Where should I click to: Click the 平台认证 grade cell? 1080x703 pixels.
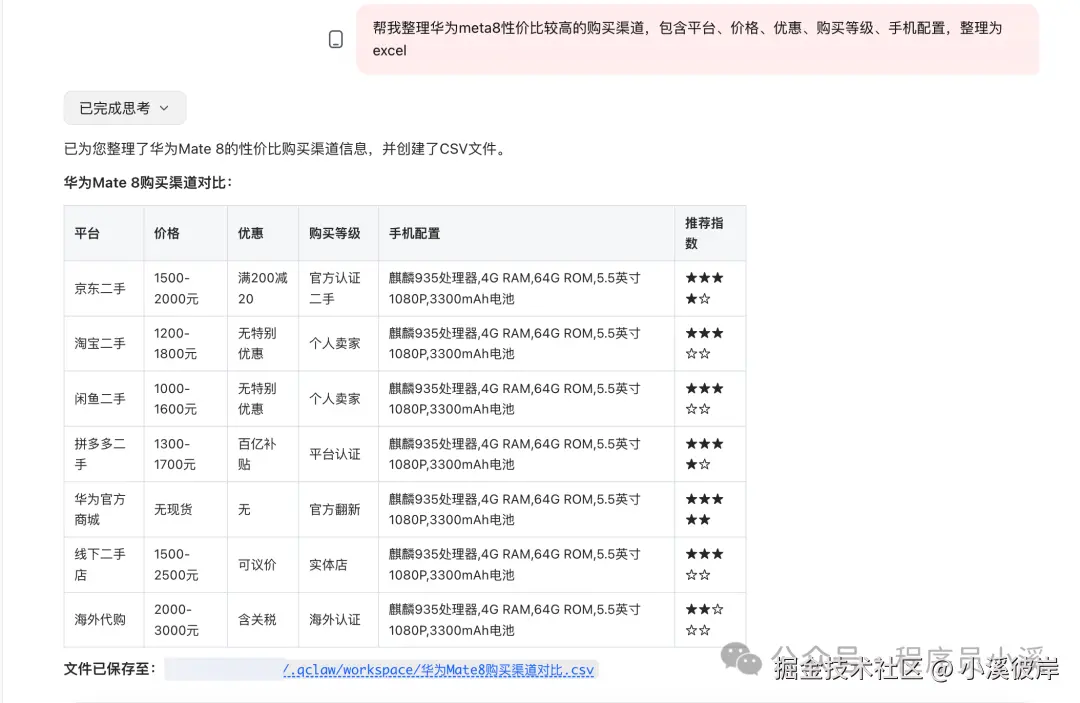coord(338,454)
